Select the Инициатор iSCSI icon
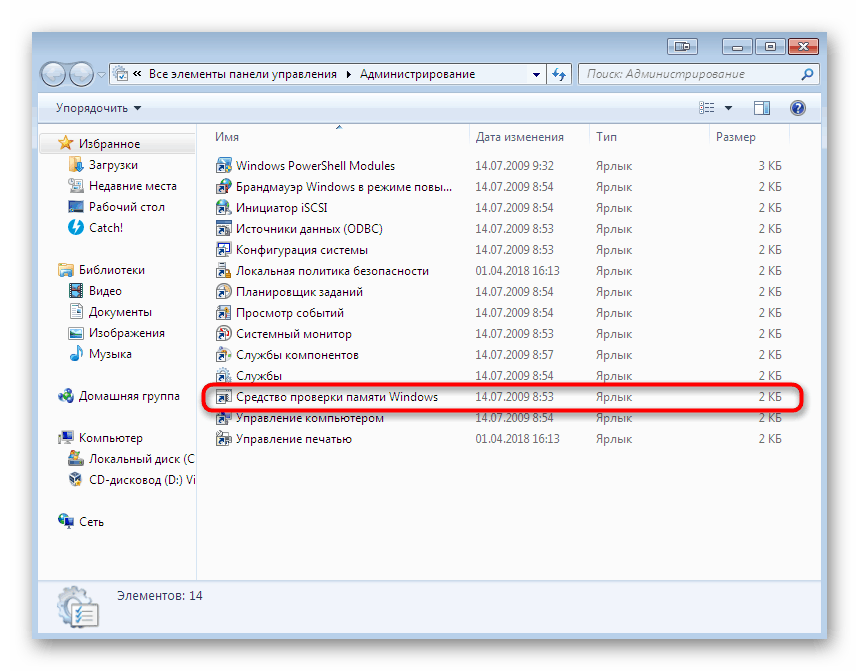Screen dimensions: 859x671 click(x=223, y=208)
